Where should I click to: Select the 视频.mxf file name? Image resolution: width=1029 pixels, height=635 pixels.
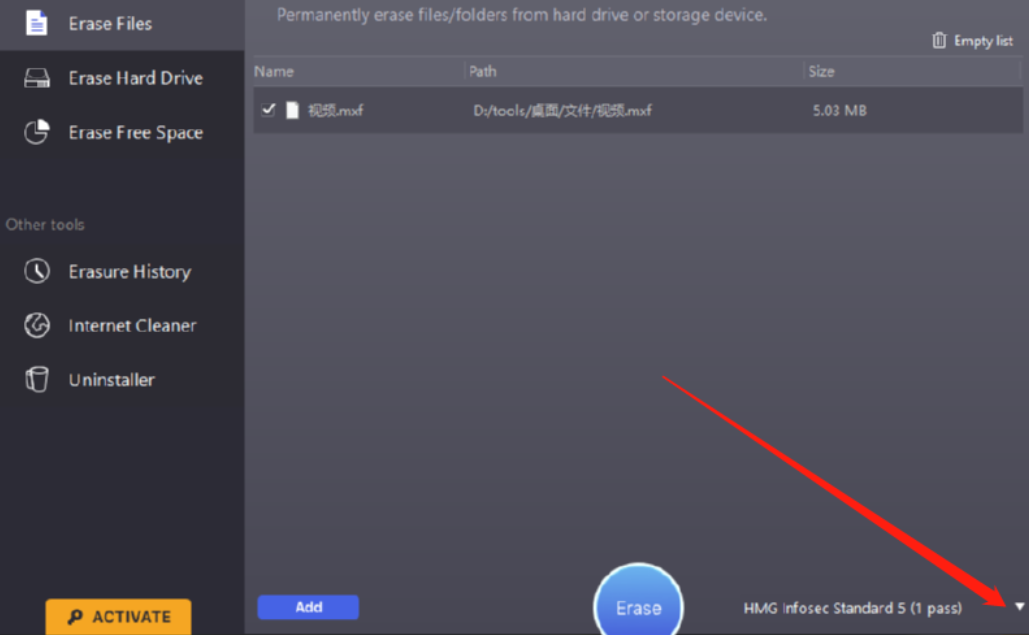coord(336,110)
